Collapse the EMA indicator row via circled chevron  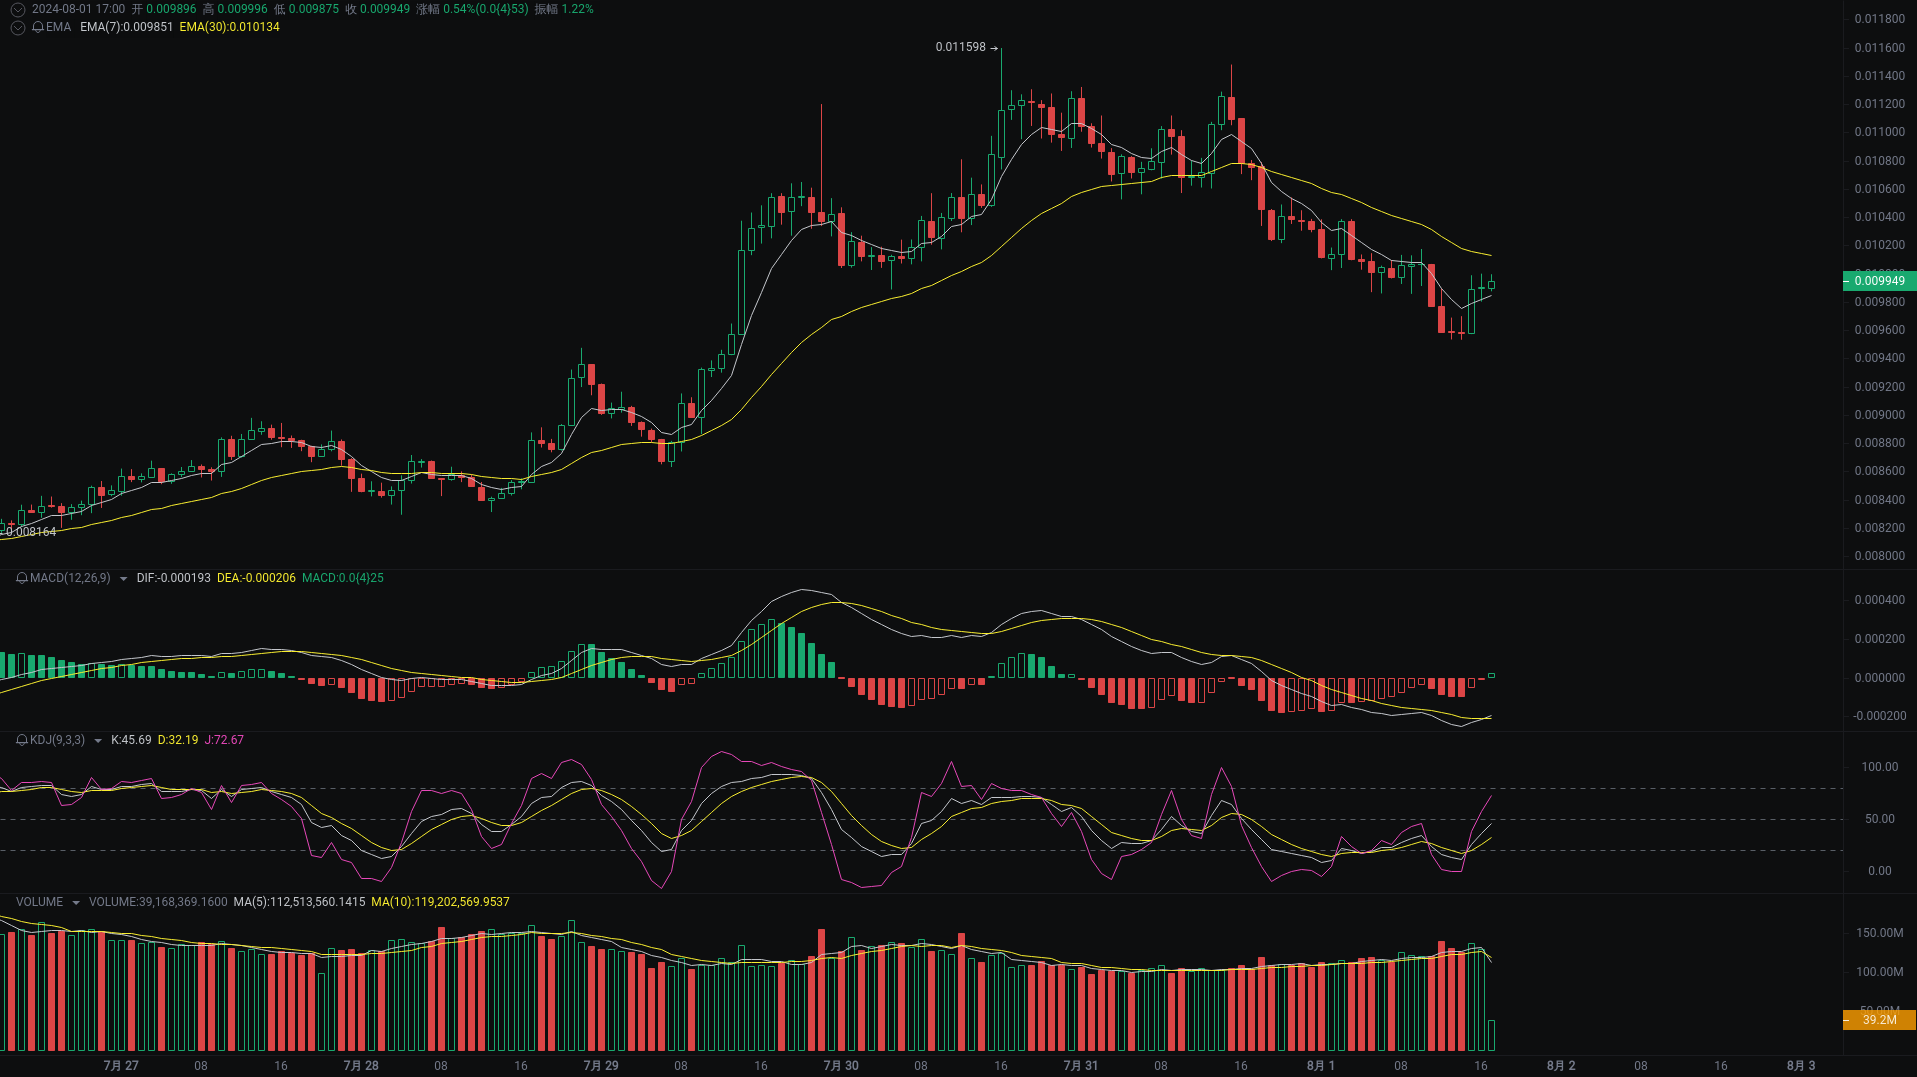(x=18, y=27)
